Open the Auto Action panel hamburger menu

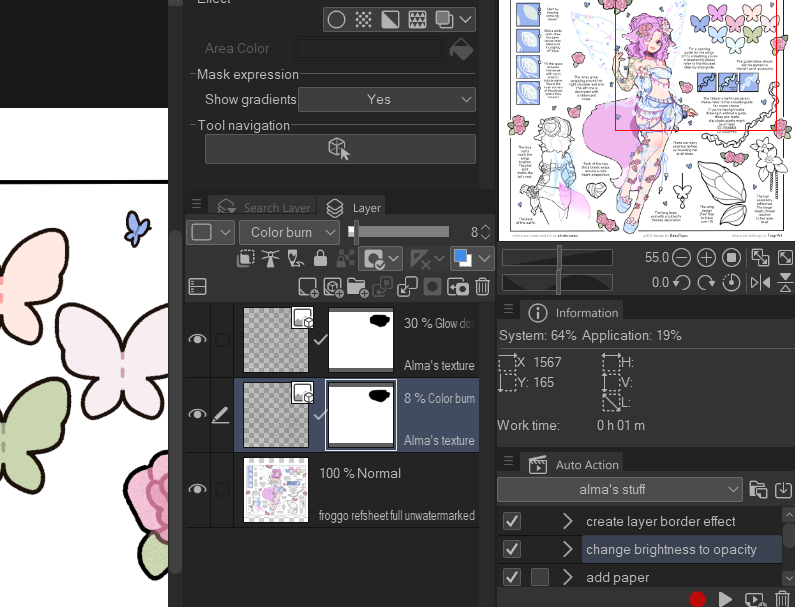tap(508, 461)
